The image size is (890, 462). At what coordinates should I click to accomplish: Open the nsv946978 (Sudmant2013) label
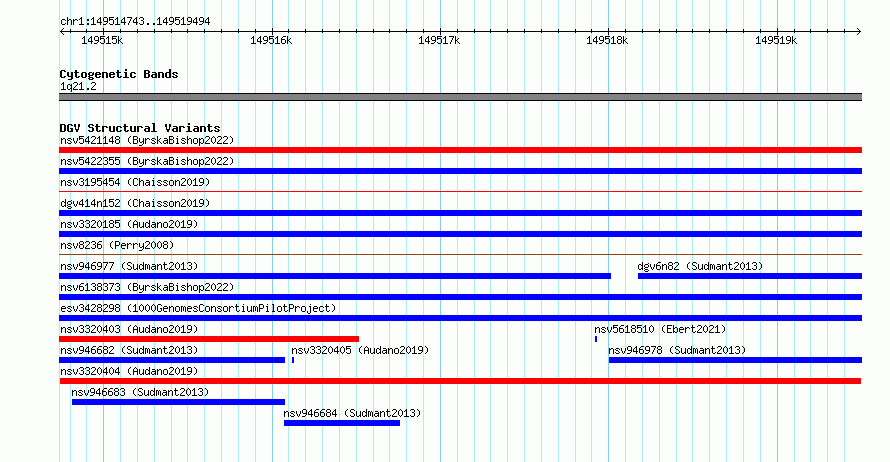point(677,350)
